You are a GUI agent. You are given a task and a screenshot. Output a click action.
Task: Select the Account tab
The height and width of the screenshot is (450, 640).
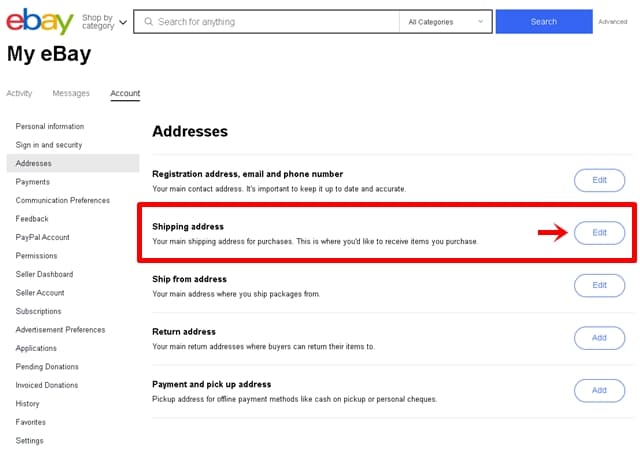(125, 93)
